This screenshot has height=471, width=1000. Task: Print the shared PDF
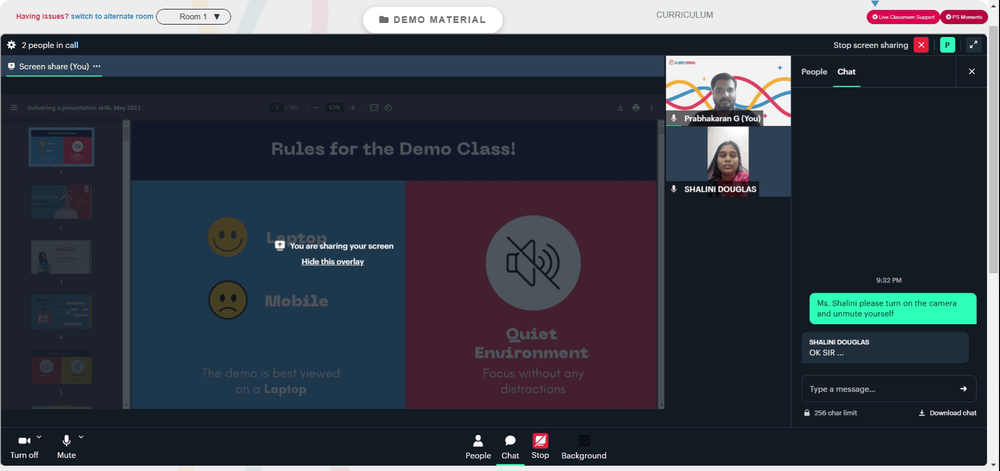(x=636, y=108)
